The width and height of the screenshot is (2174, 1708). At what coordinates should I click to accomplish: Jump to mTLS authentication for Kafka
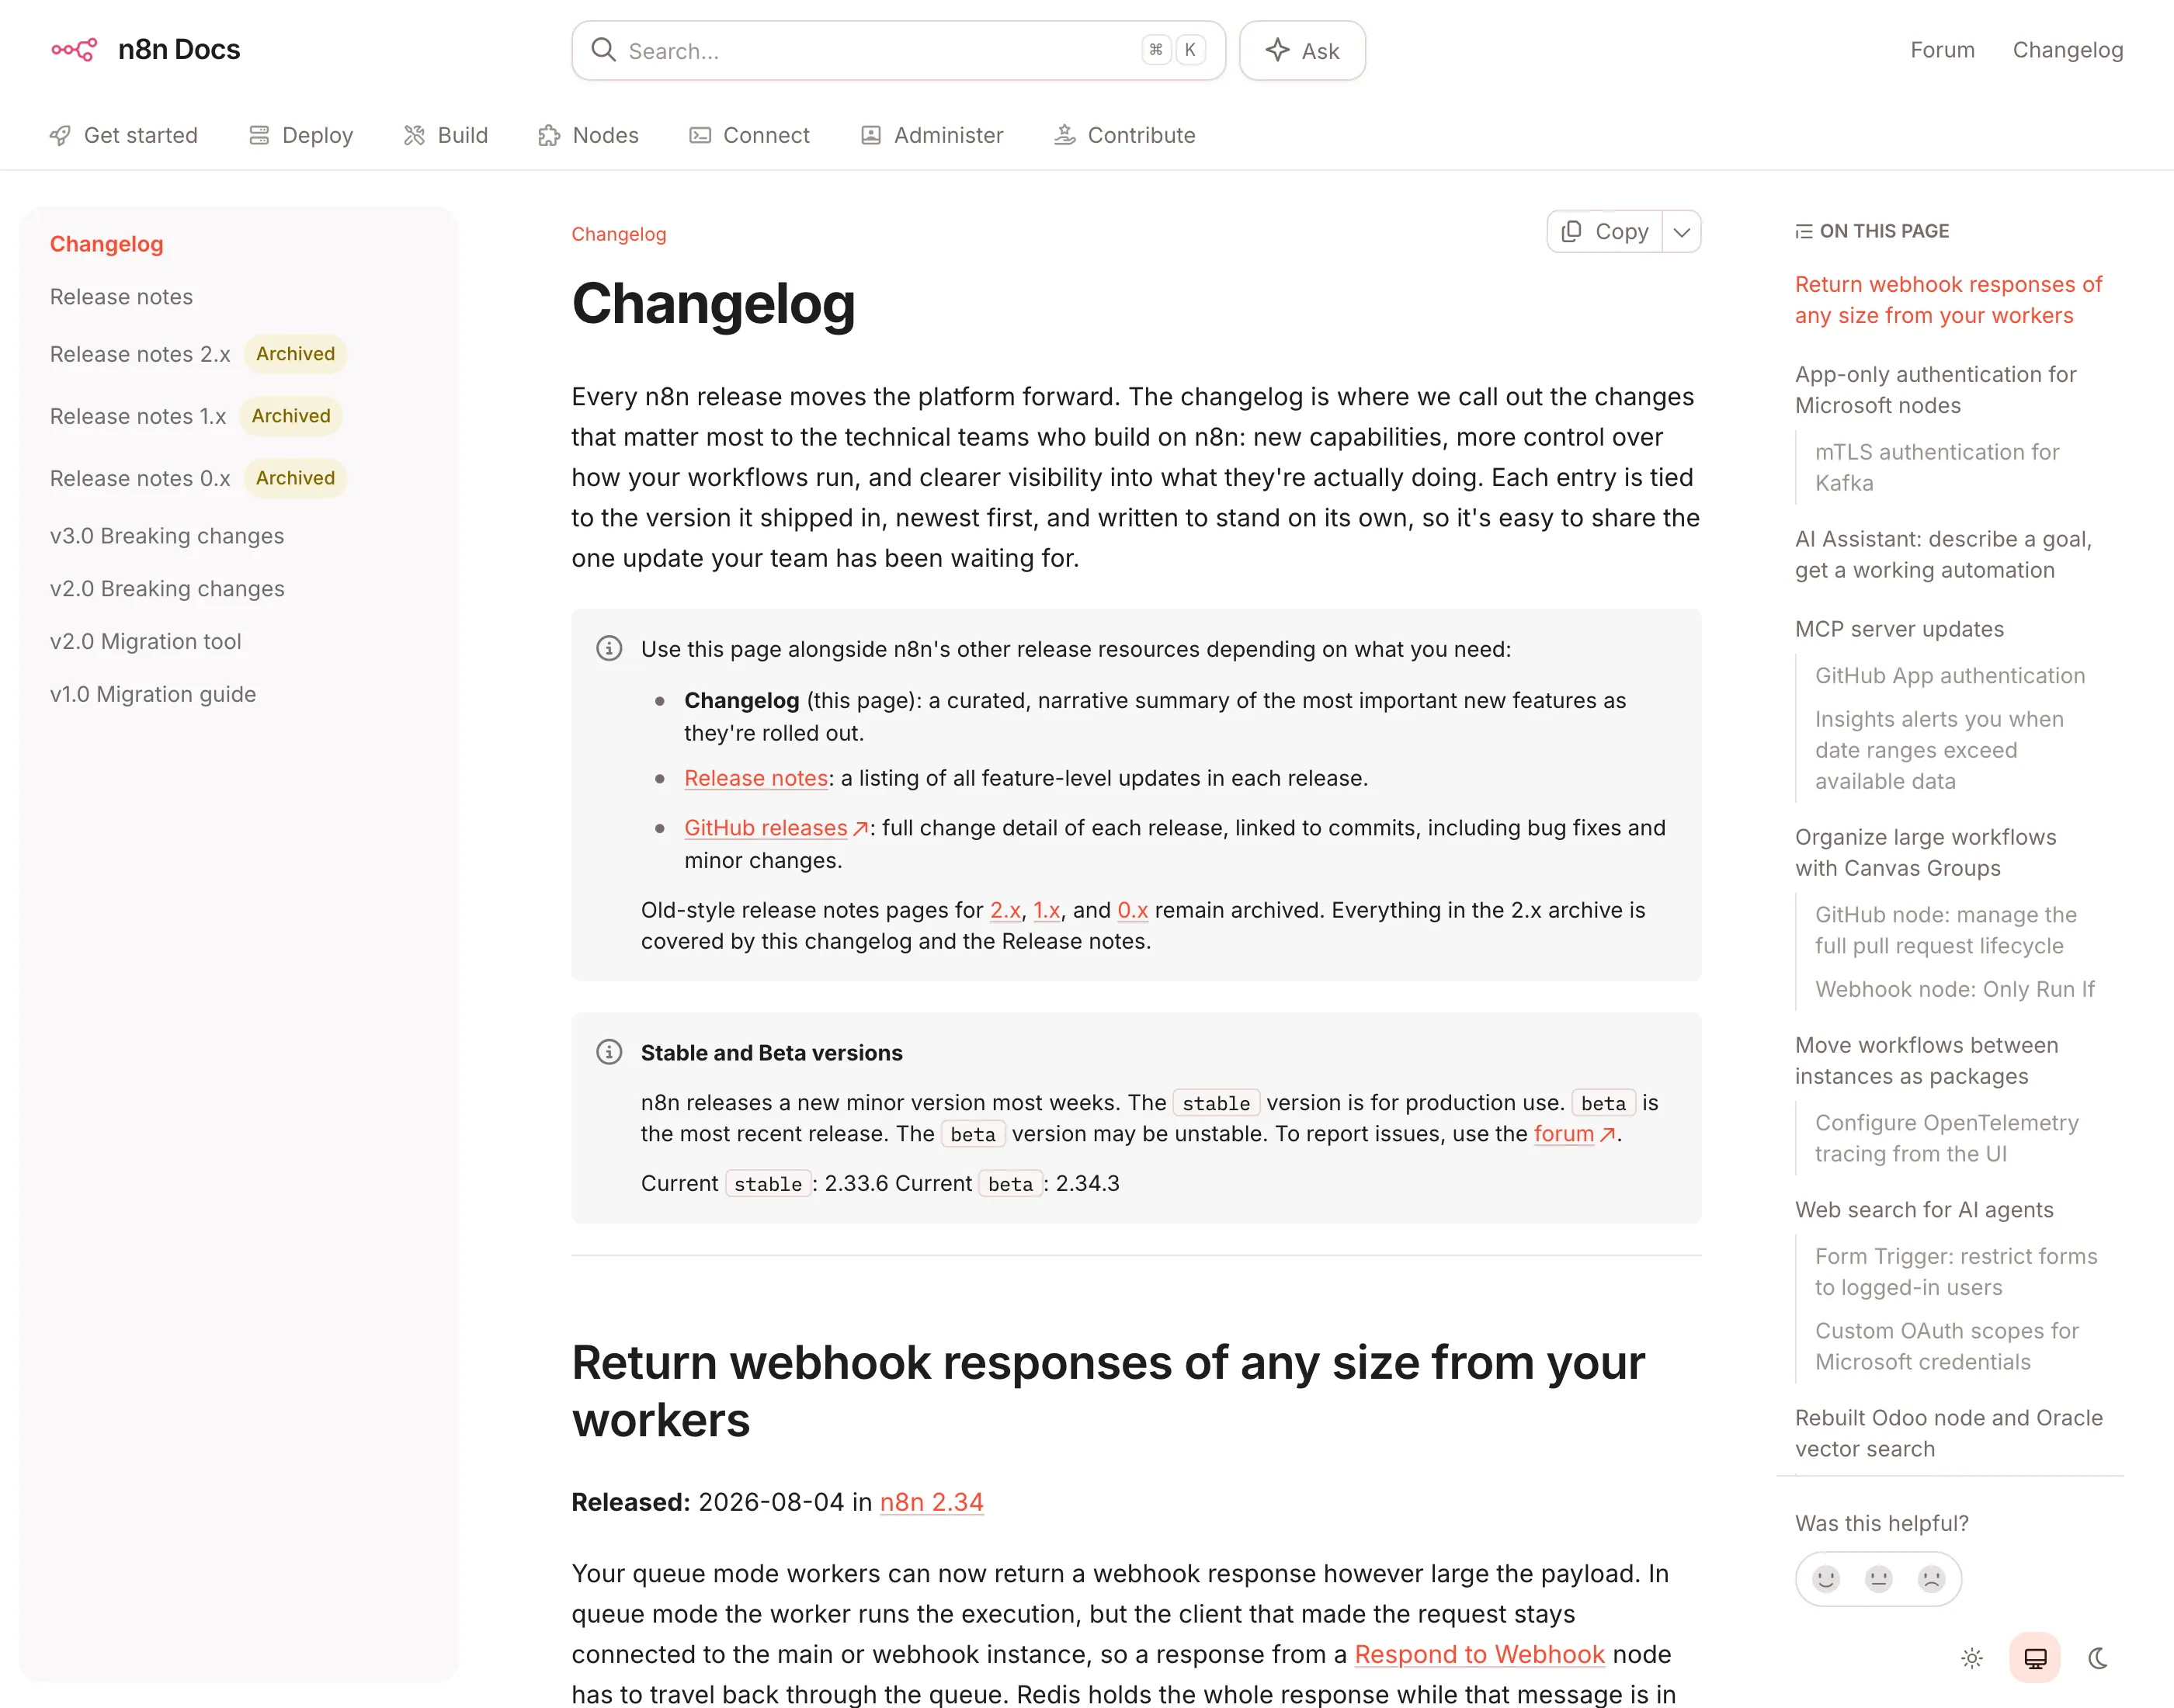click(1937, 467)
